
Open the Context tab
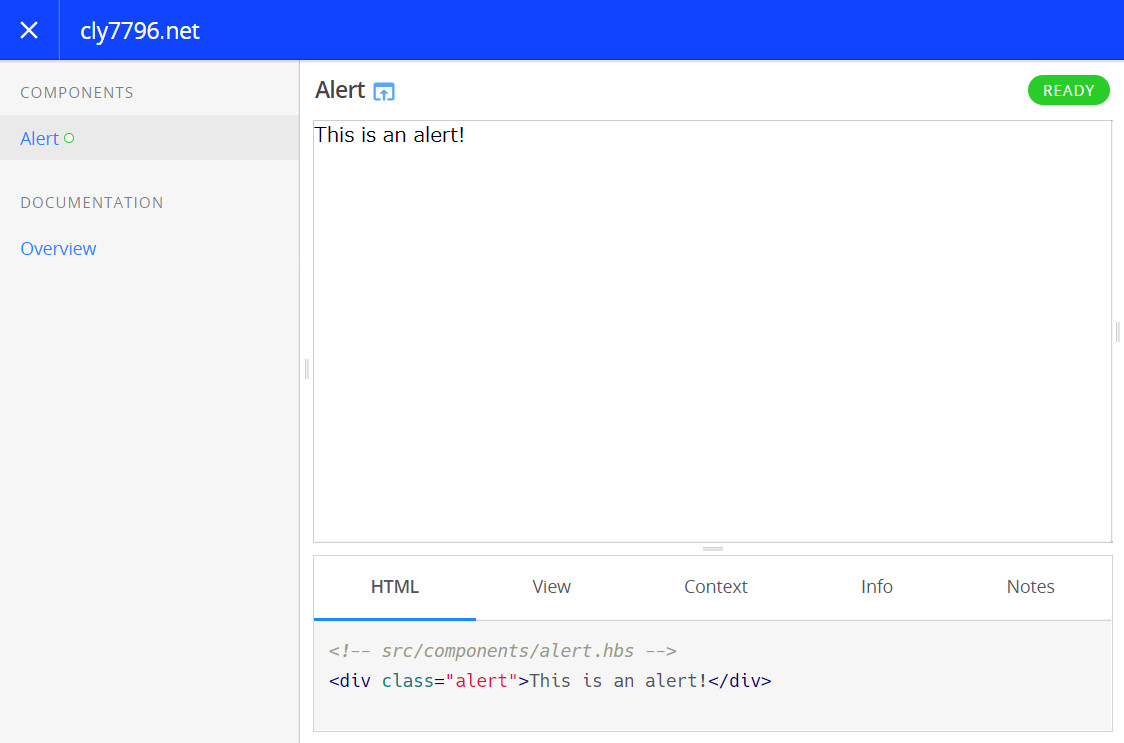[x=715, y=587]
